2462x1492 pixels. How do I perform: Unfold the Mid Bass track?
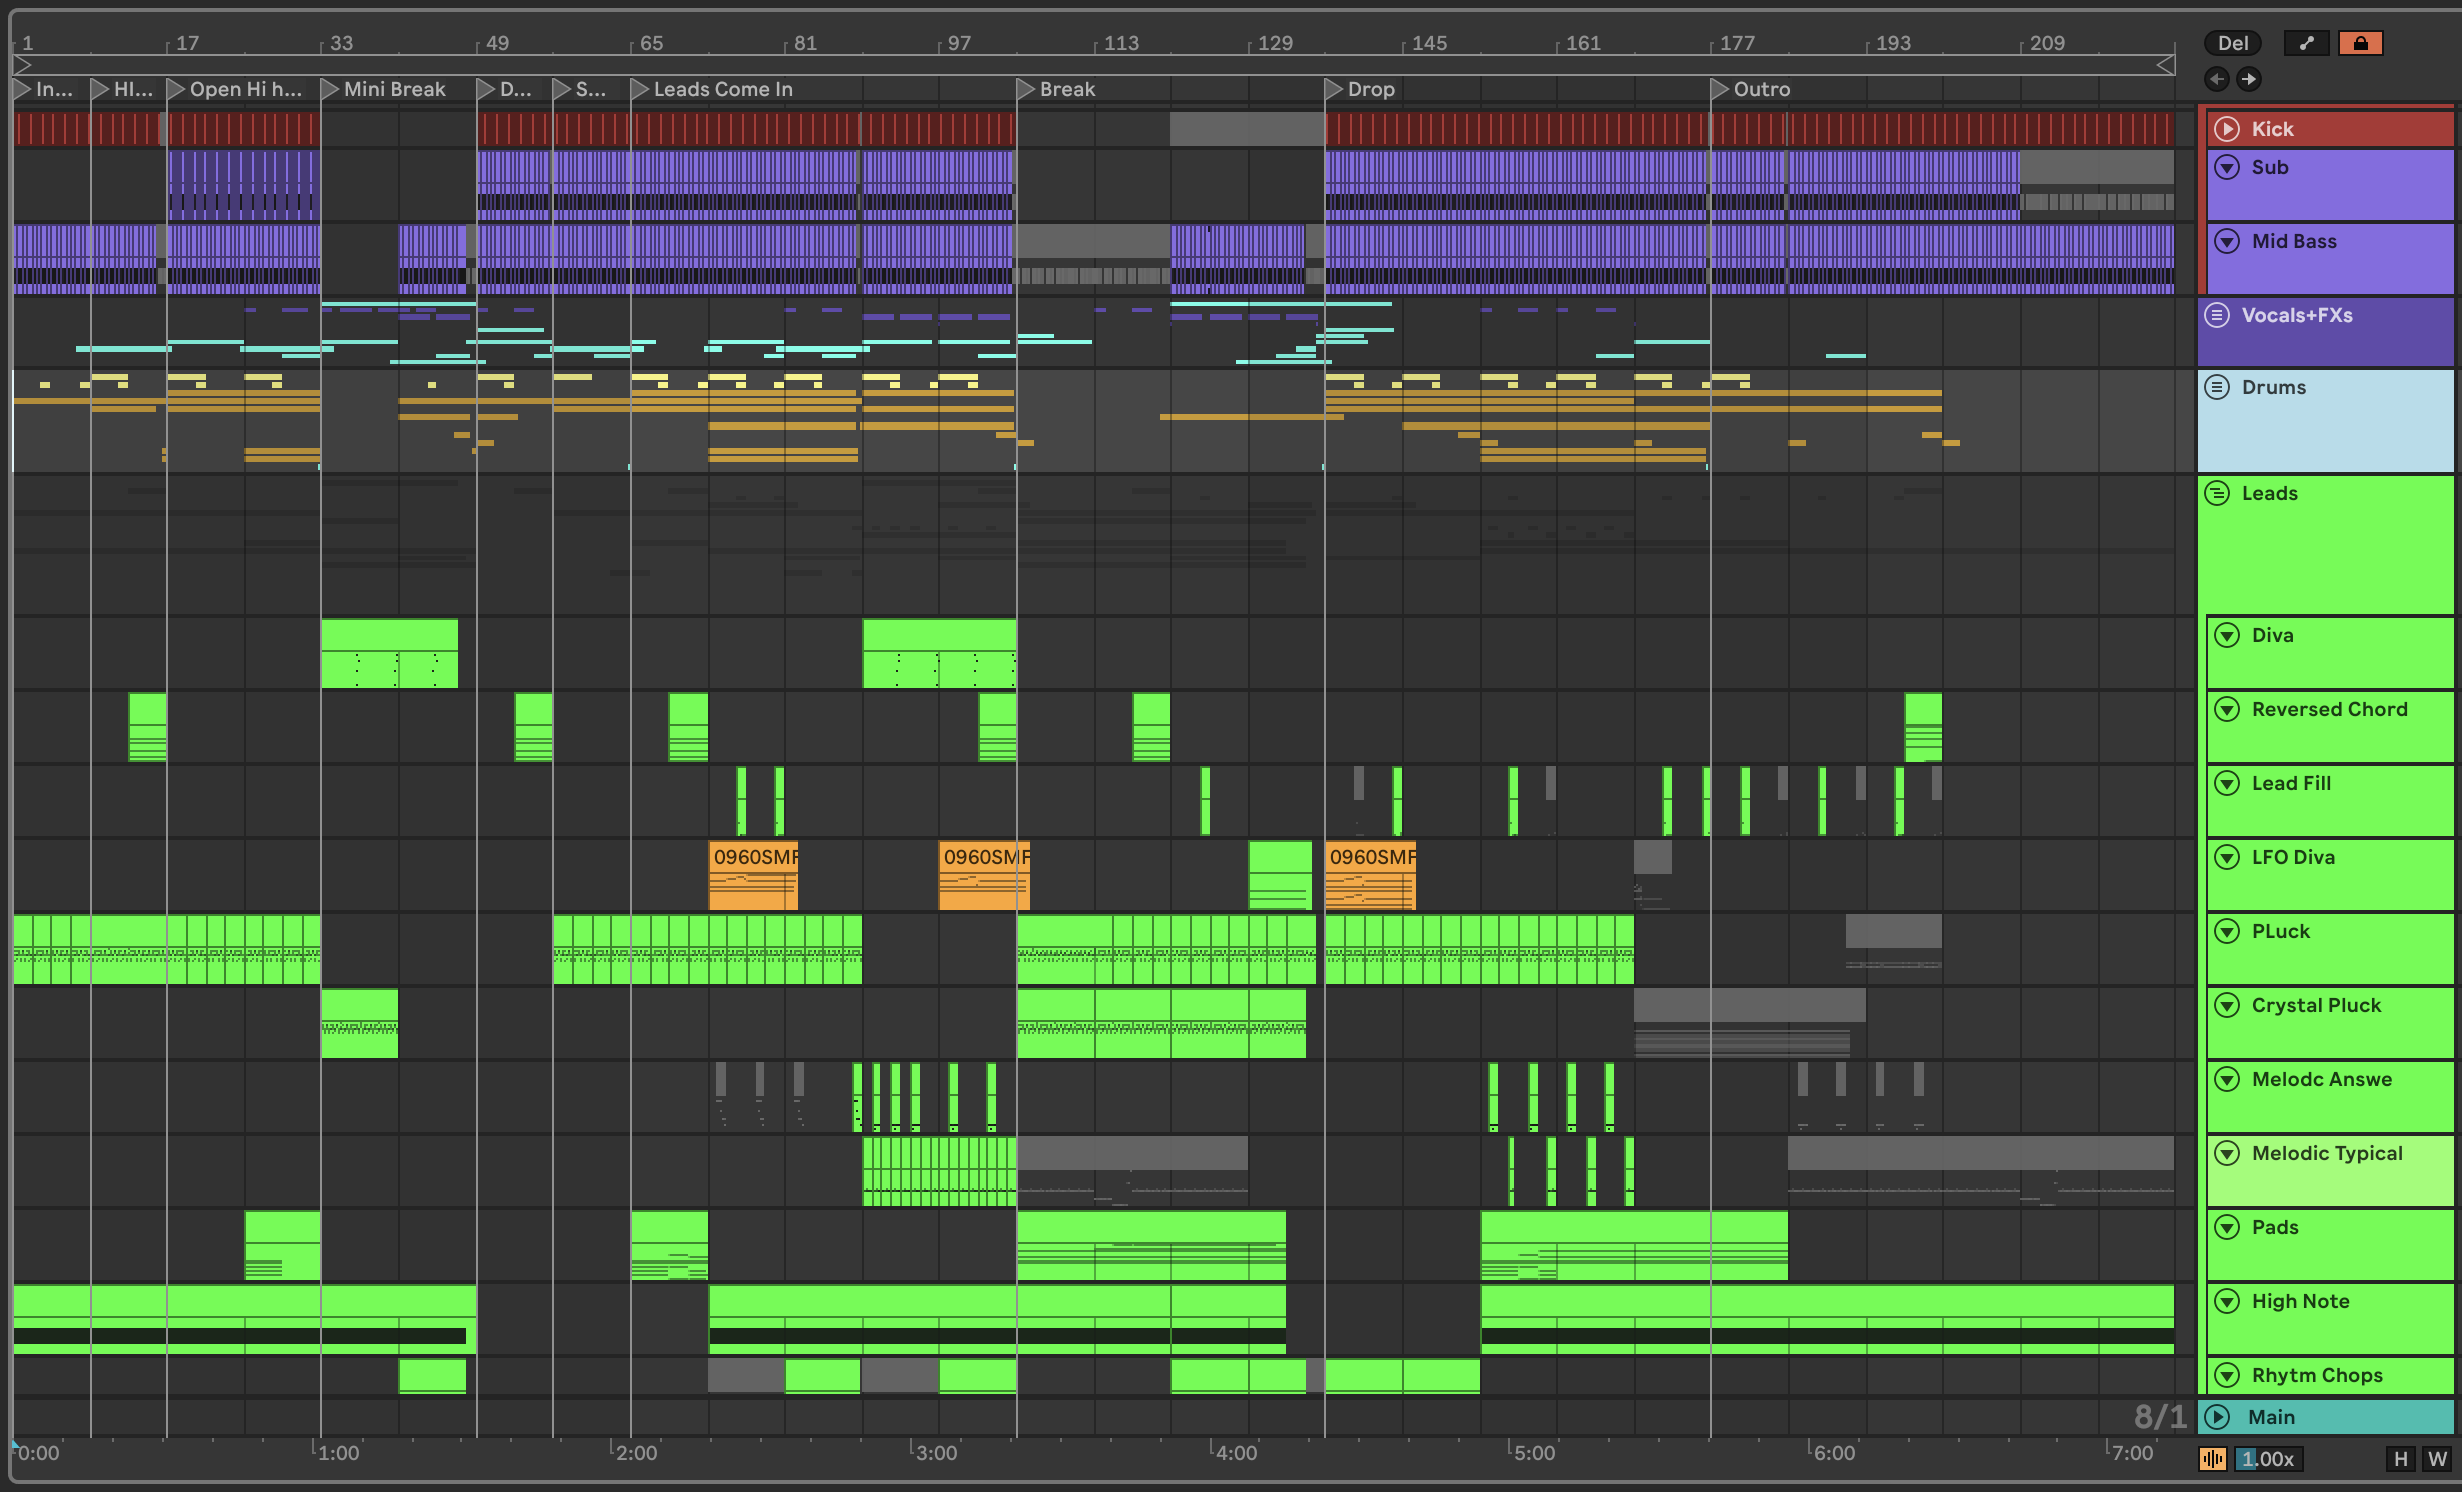(x=2227, y=241)
